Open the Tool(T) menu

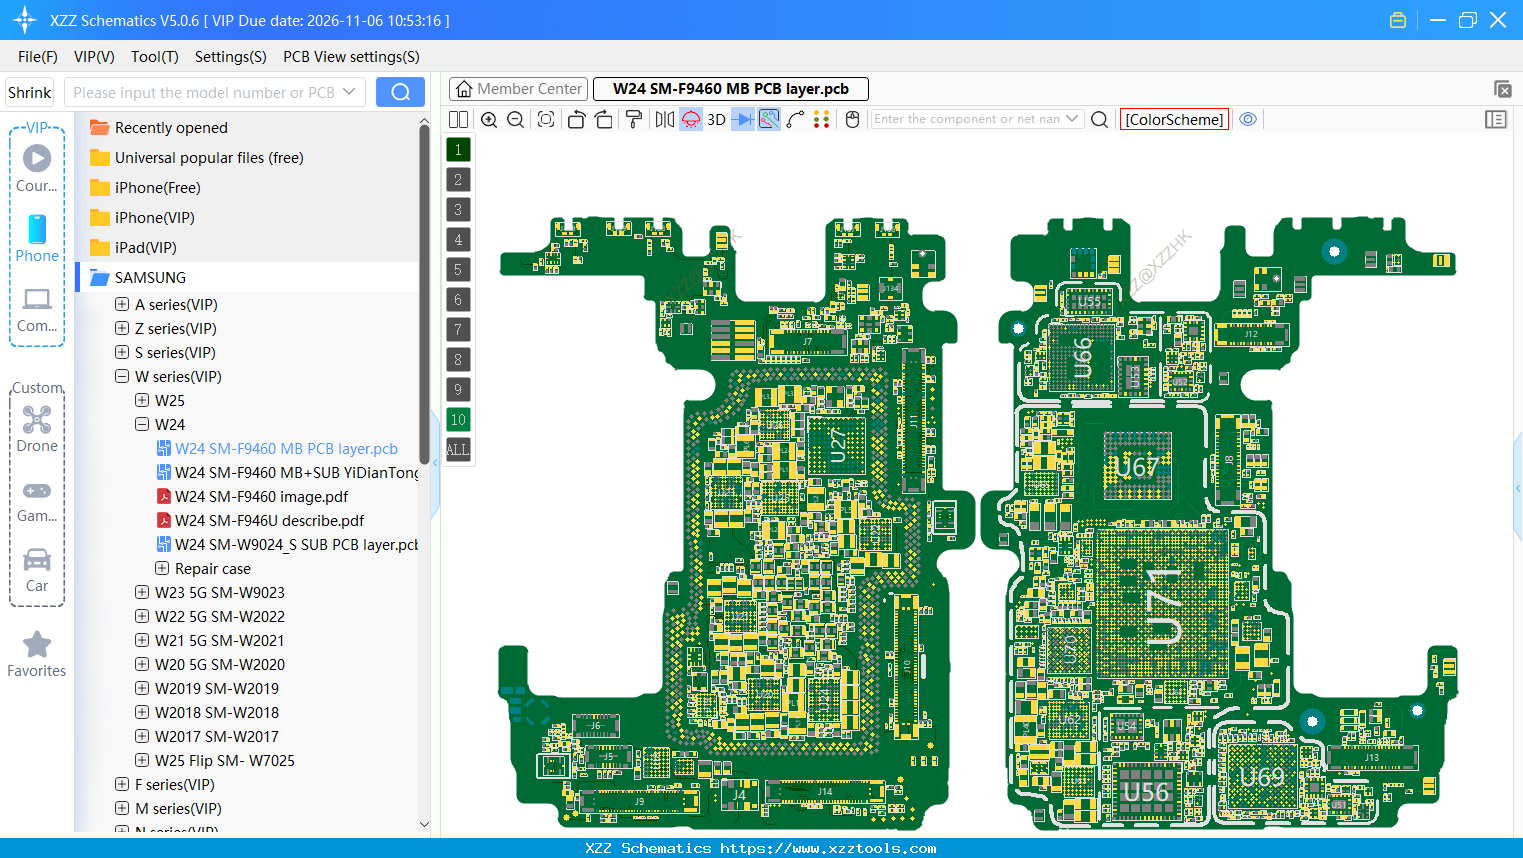pyautogui.click(x=154, y=57)
